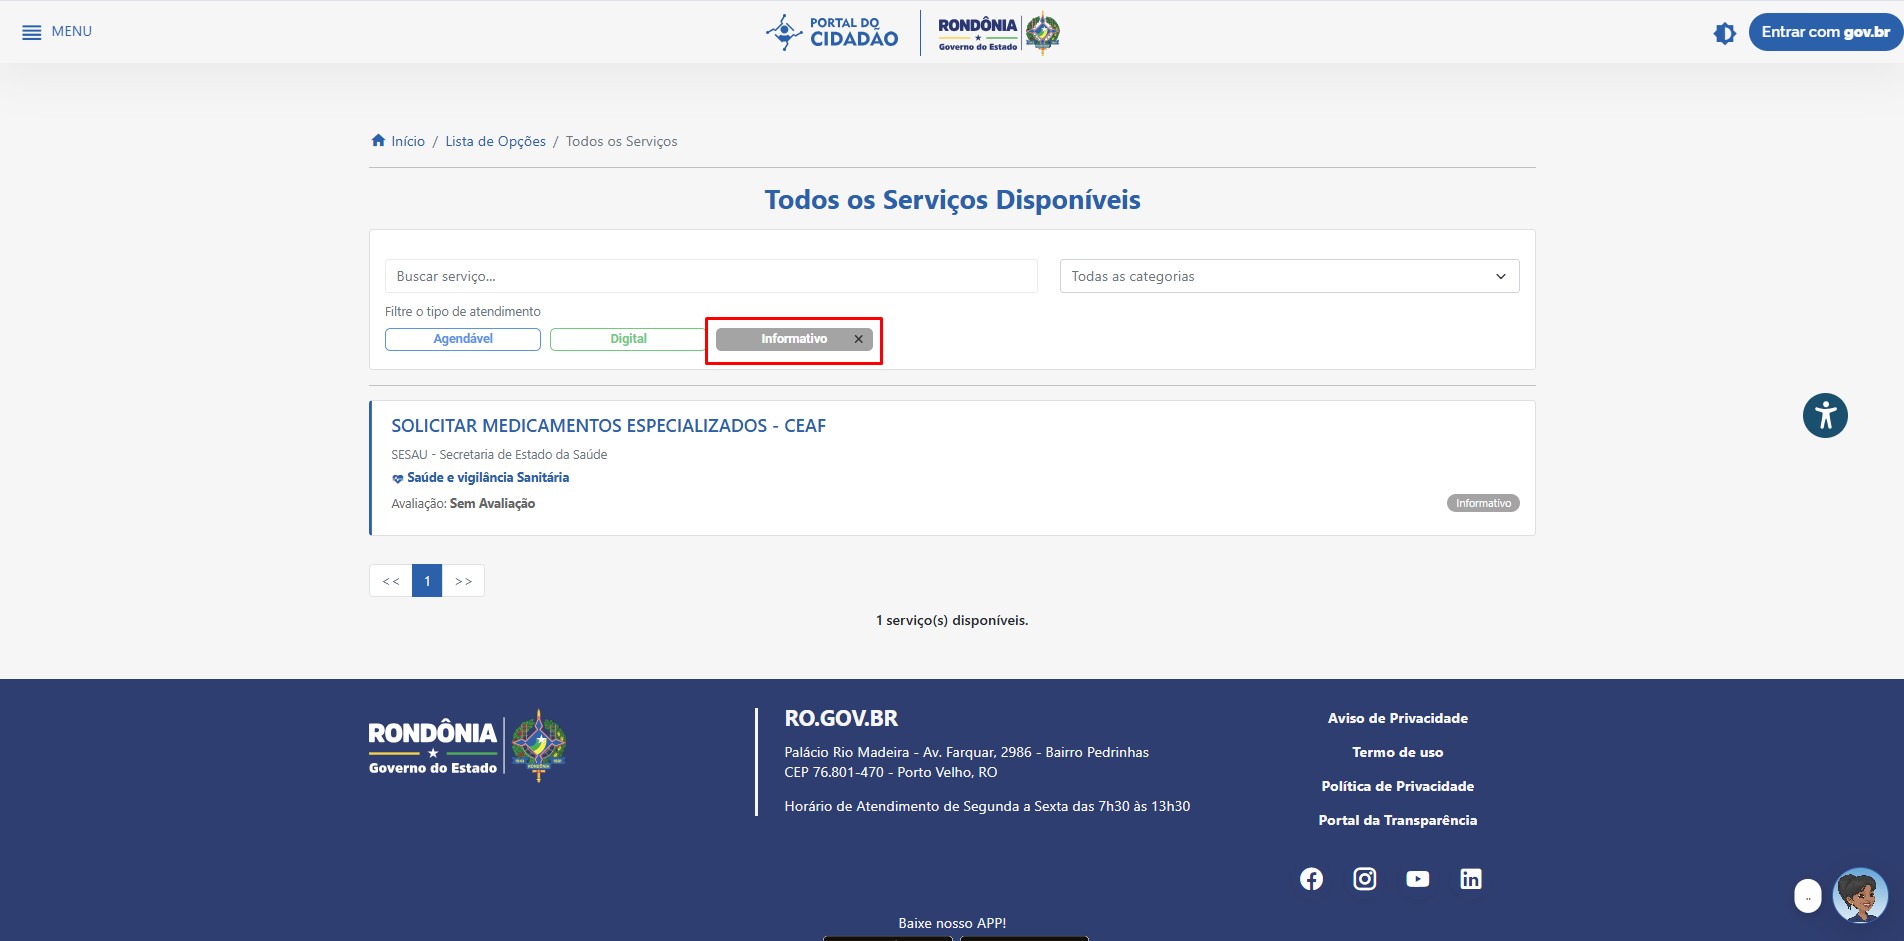The image size is (1904, 941).
Task: Click RO.GOV.BR footer heading
Action: click(841, 718)
